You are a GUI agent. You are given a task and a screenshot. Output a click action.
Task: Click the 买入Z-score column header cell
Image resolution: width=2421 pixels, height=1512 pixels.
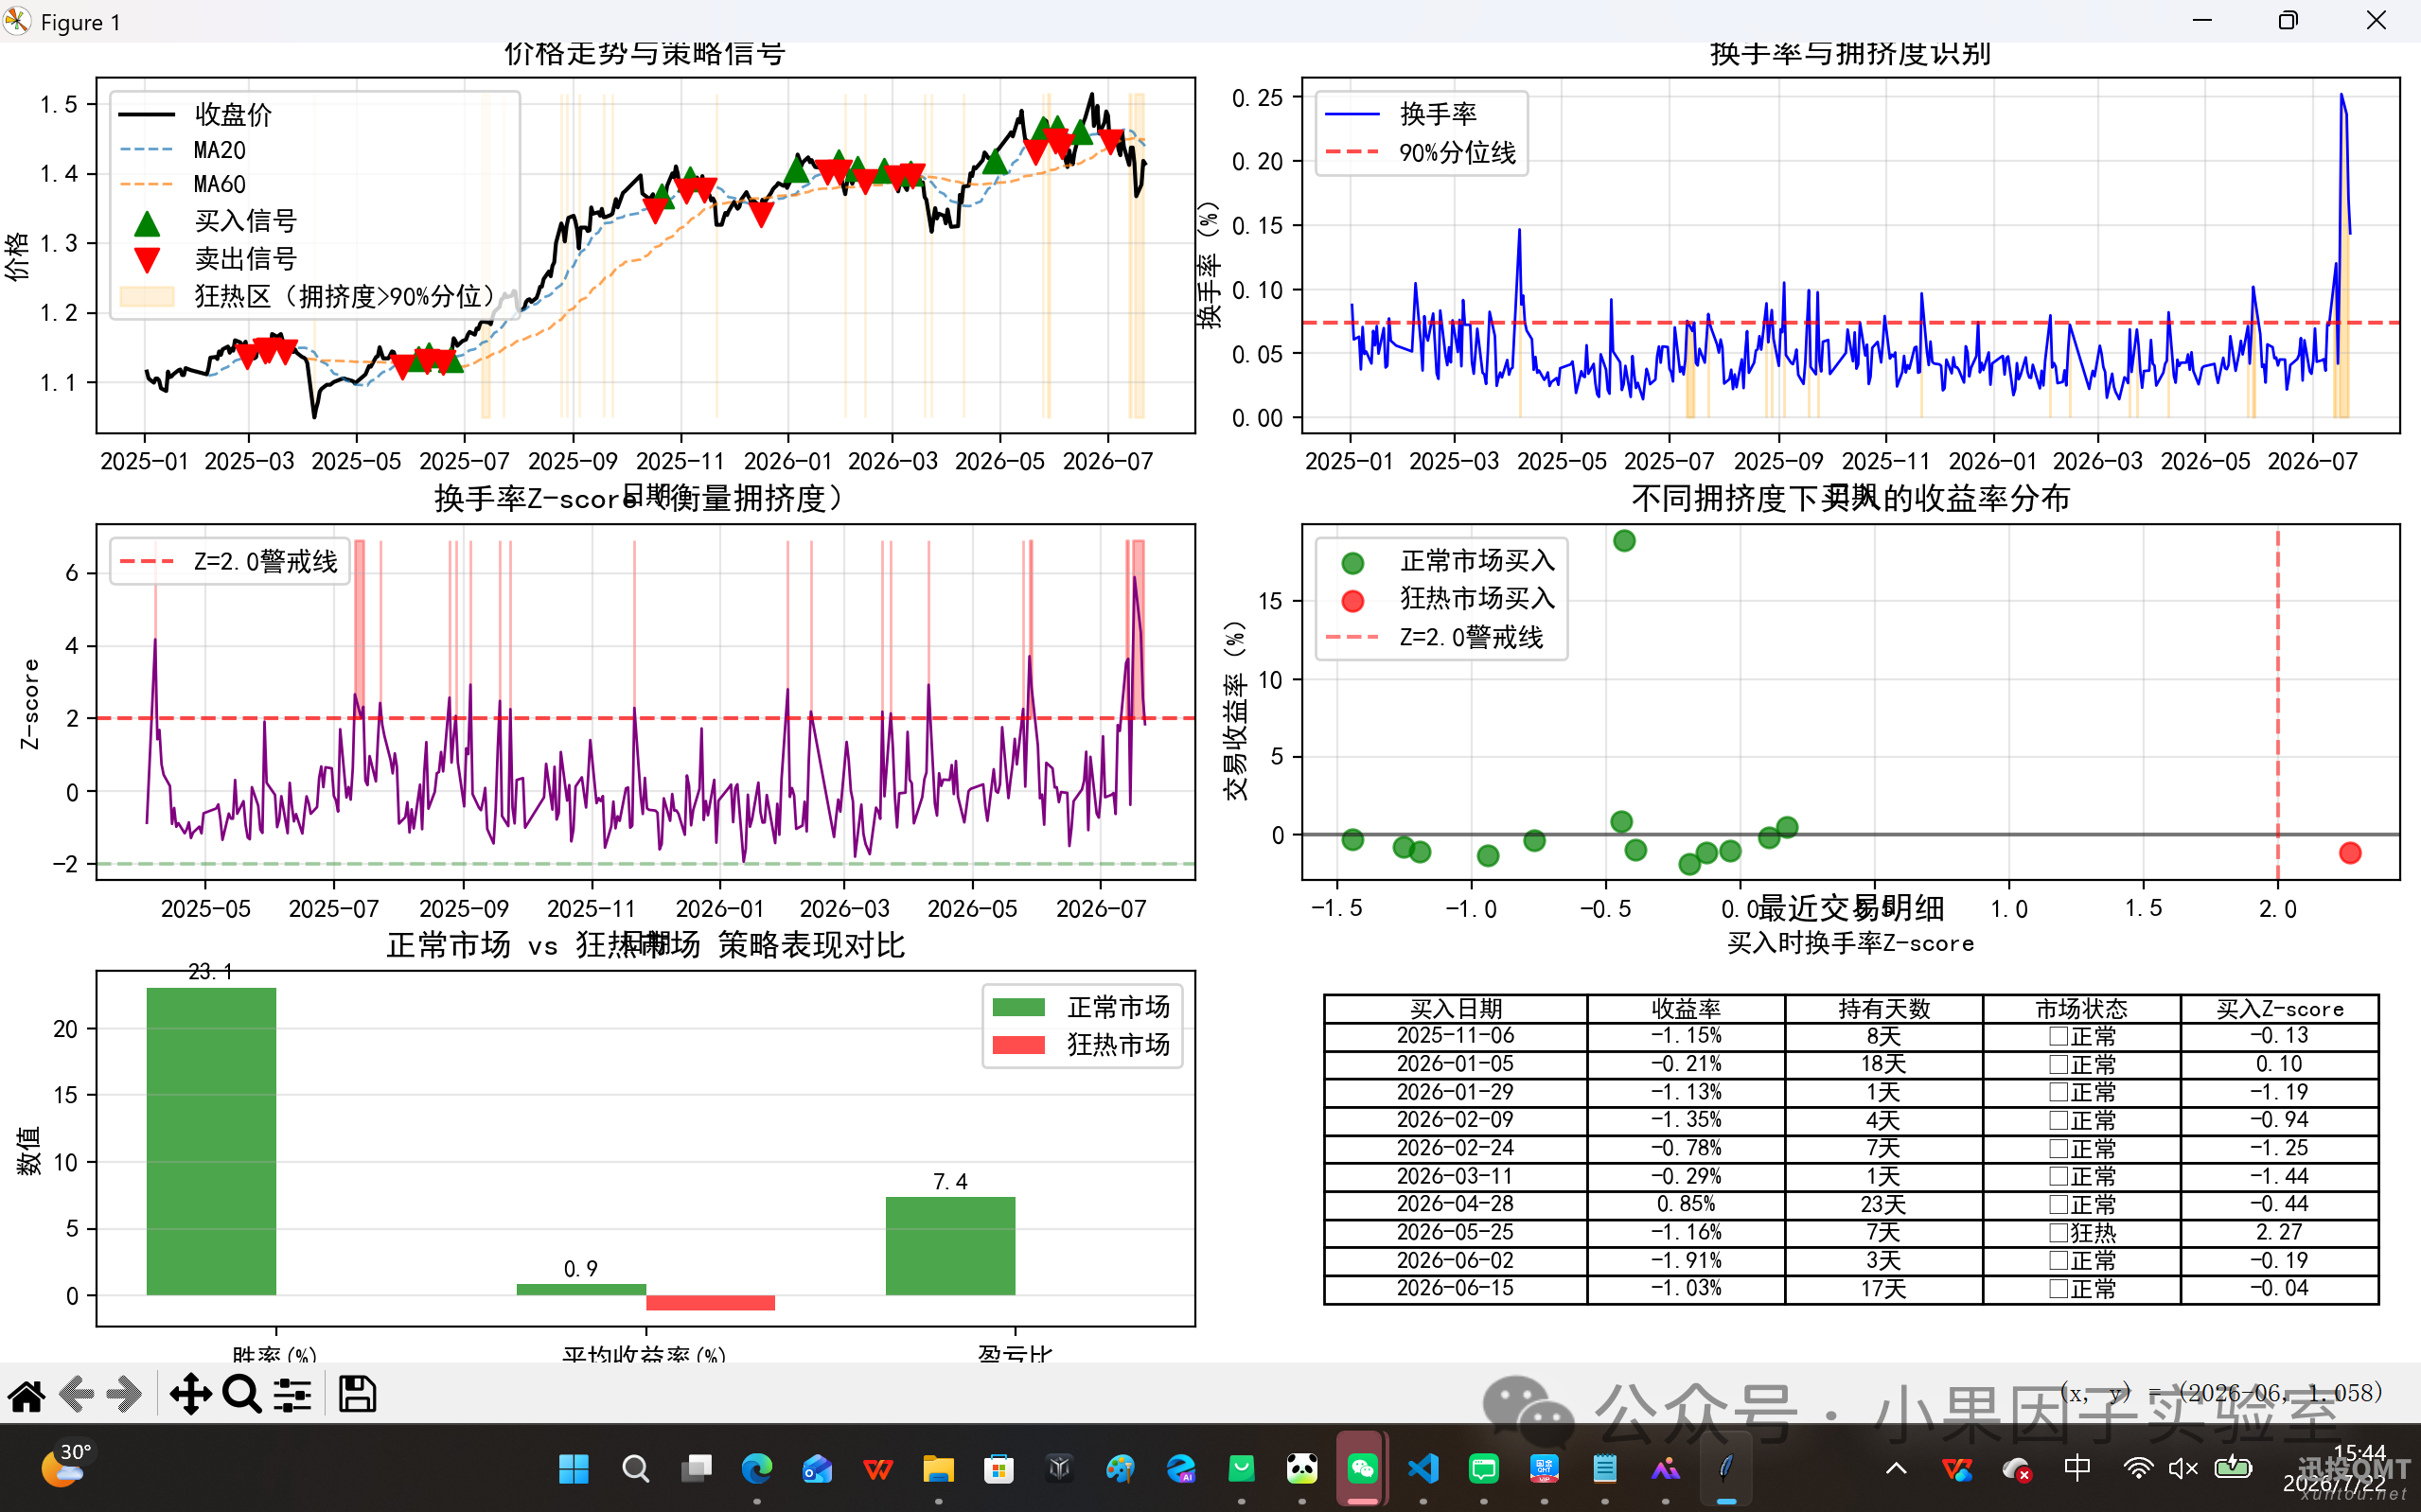[x=2279, y=1008]
